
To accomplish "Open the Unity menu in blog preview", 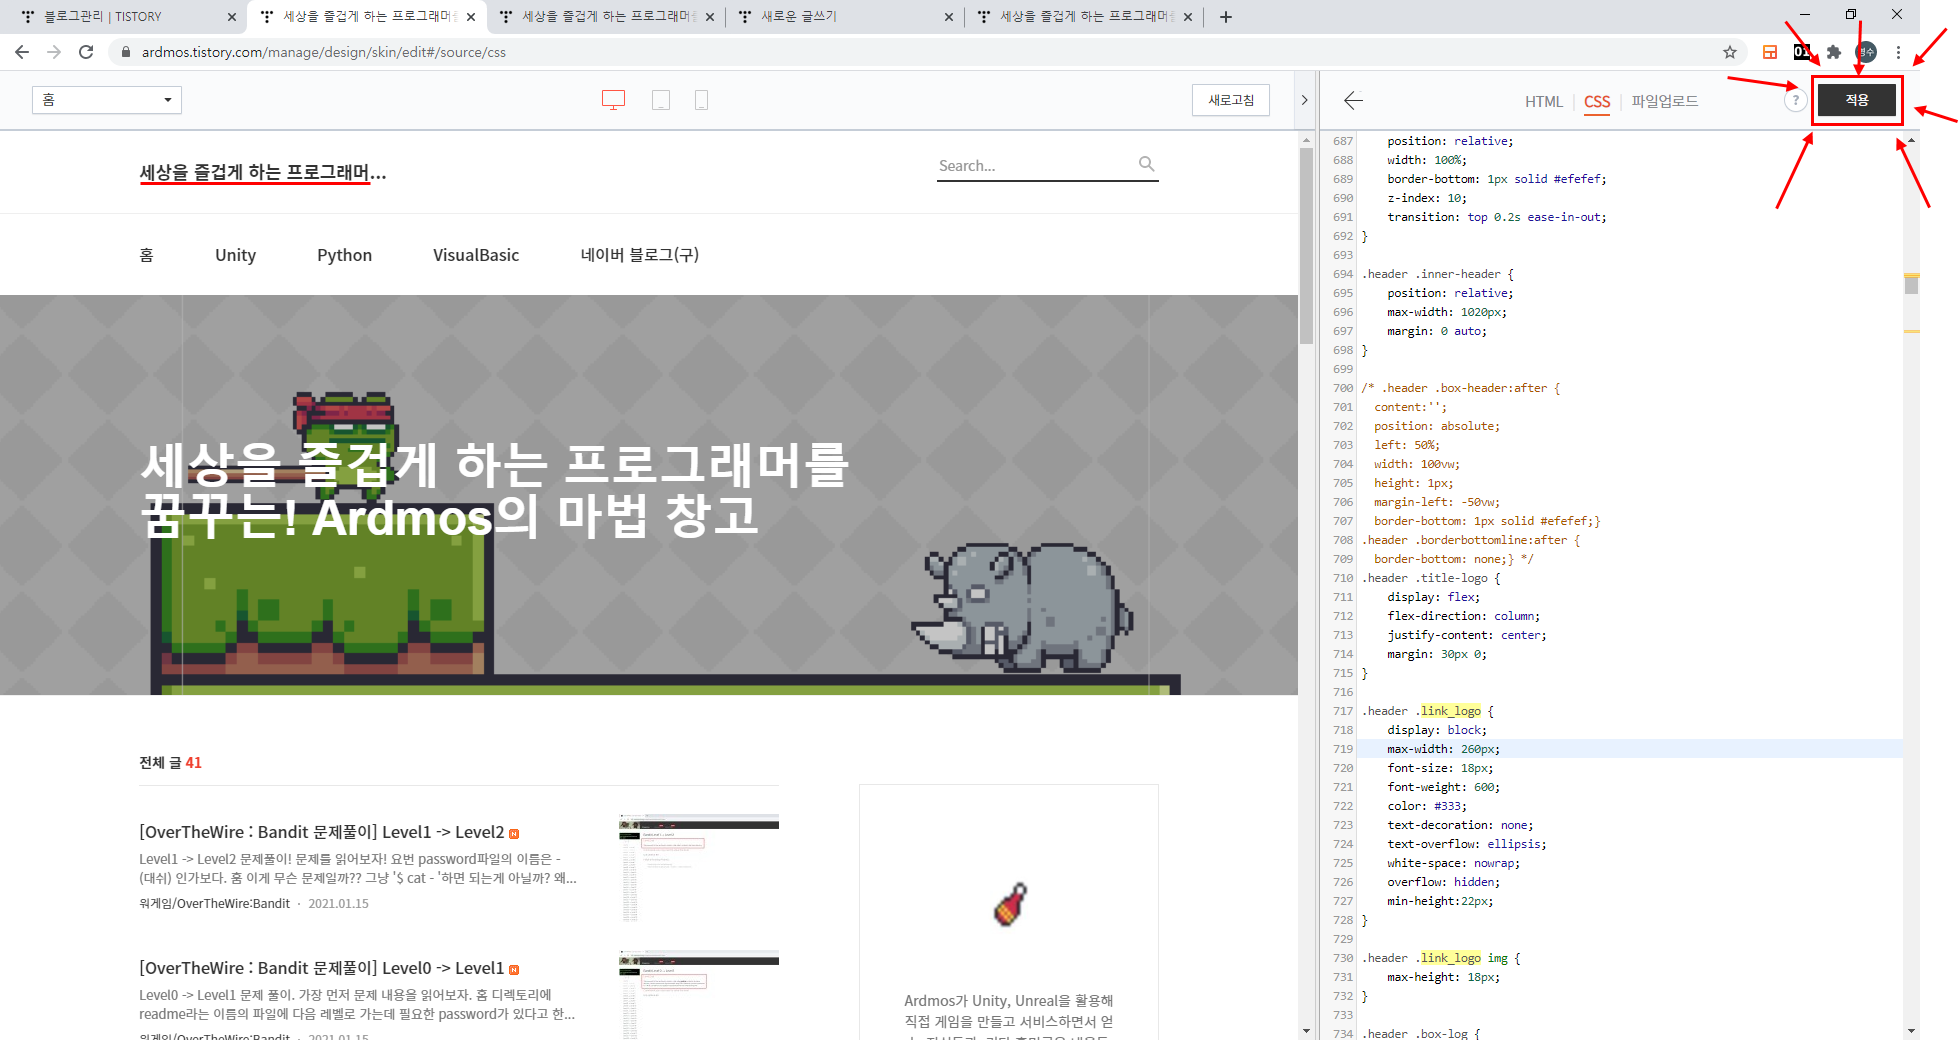I will (236, 255).
